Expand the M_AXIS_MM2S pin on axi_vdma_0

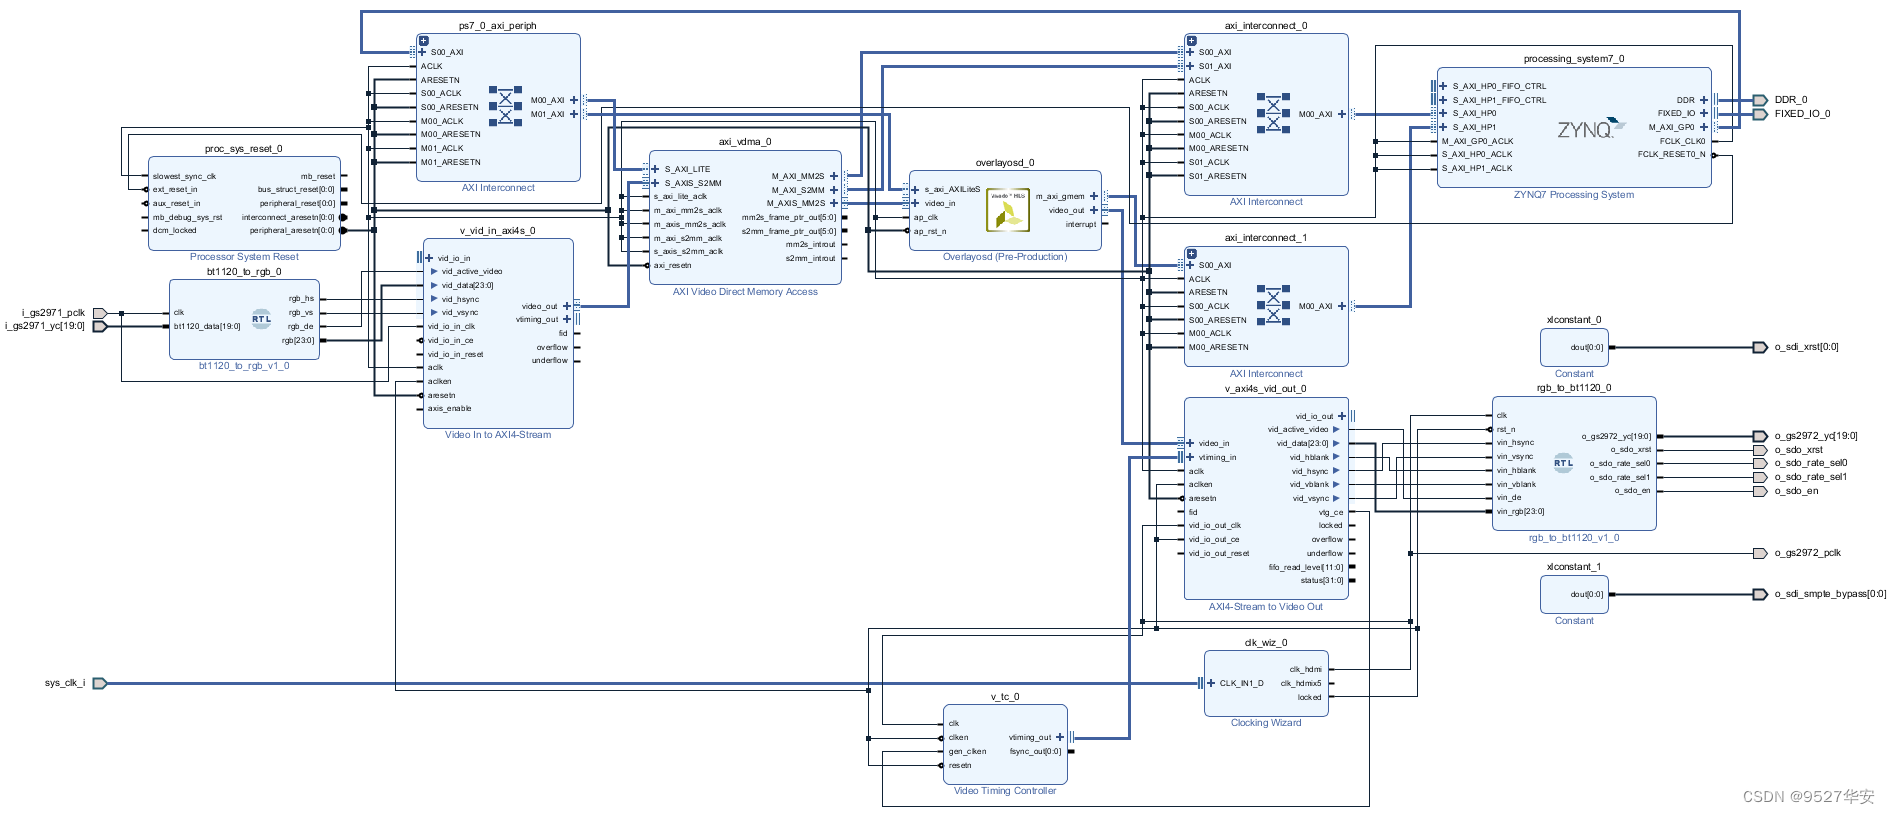834,203
